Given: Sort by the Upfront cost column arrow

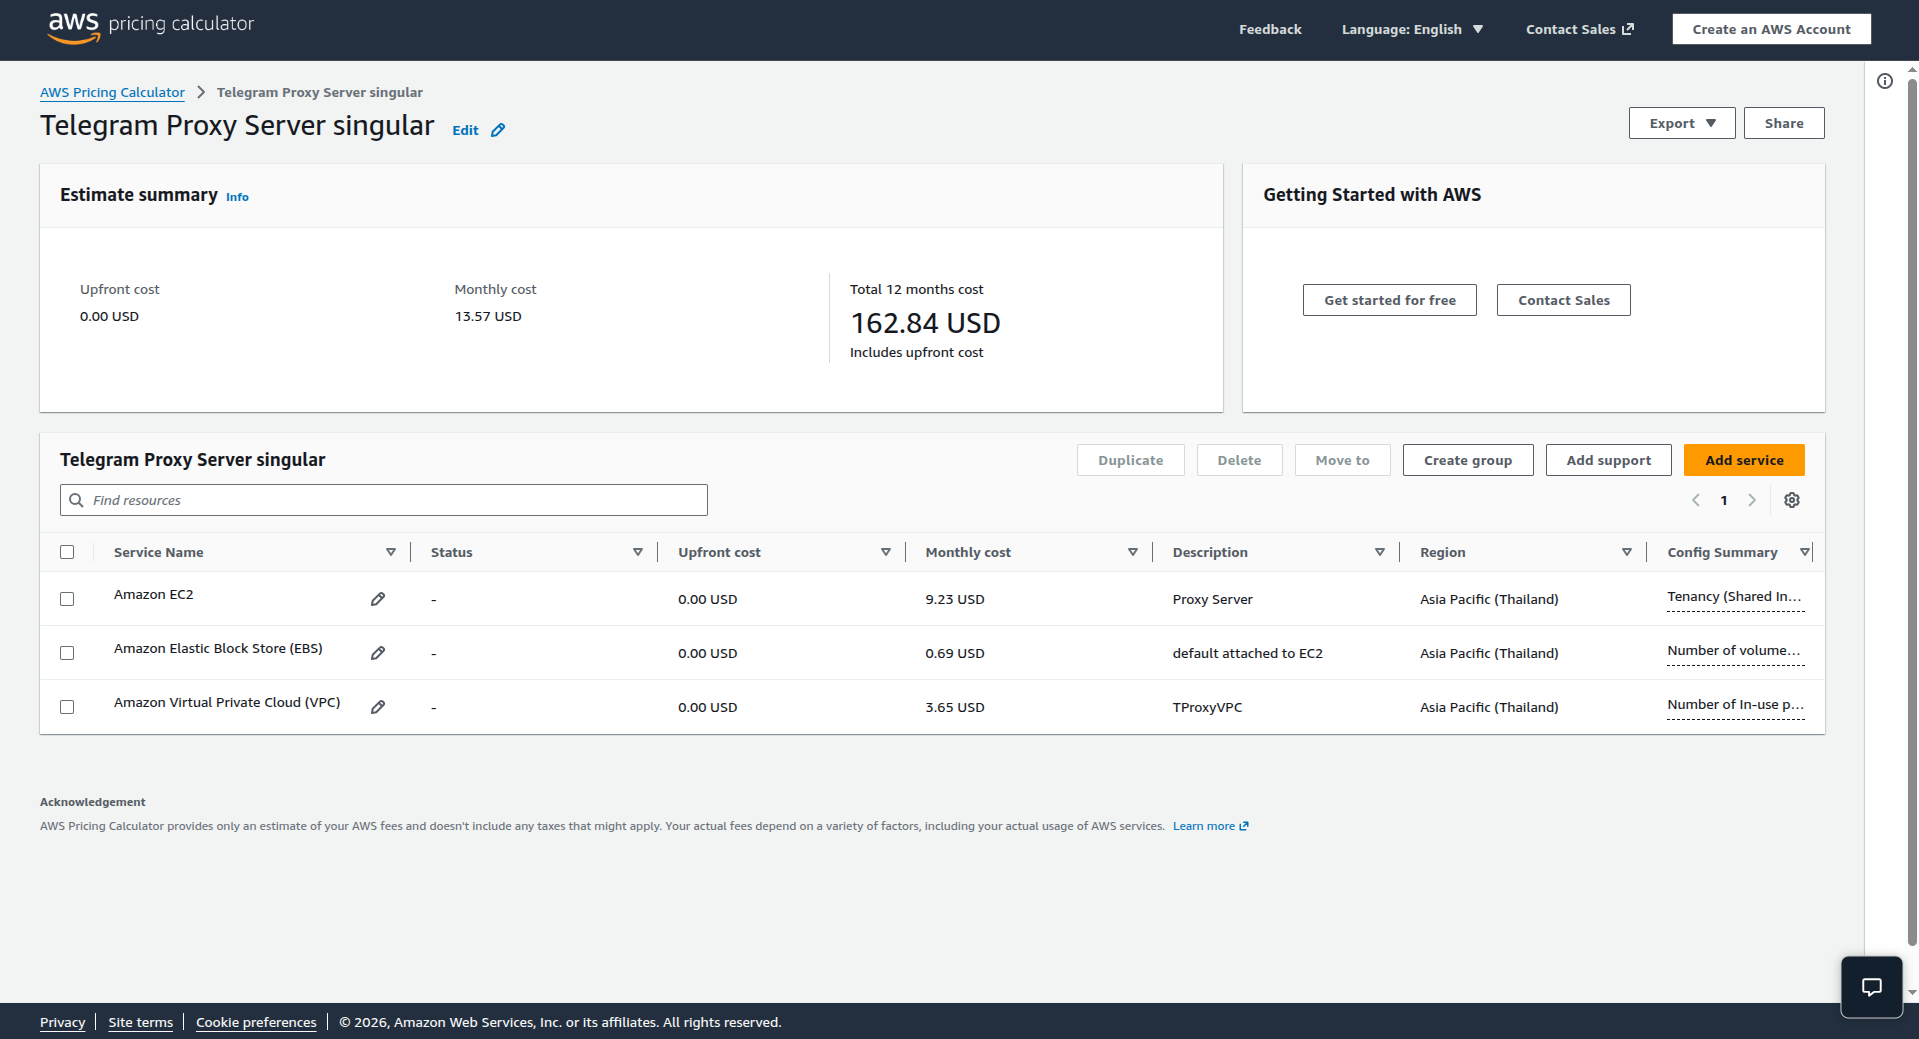Looking at the screenshot, I should pyautogui.click(x=886, y=552).
